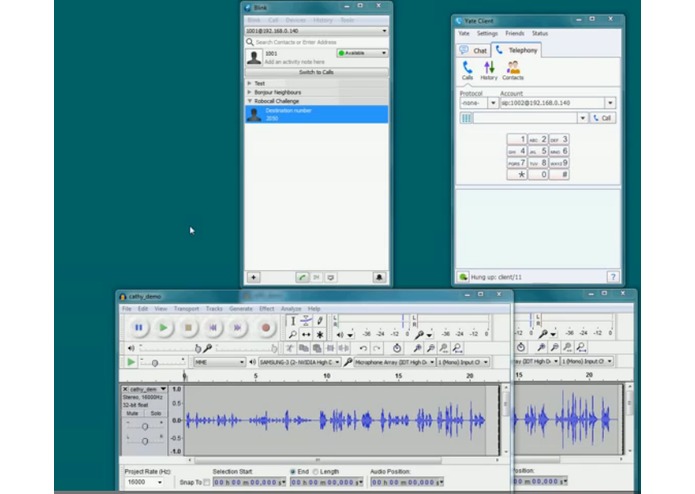Select the Envelope tool in Audacity
695x494 pixels.
306,321
